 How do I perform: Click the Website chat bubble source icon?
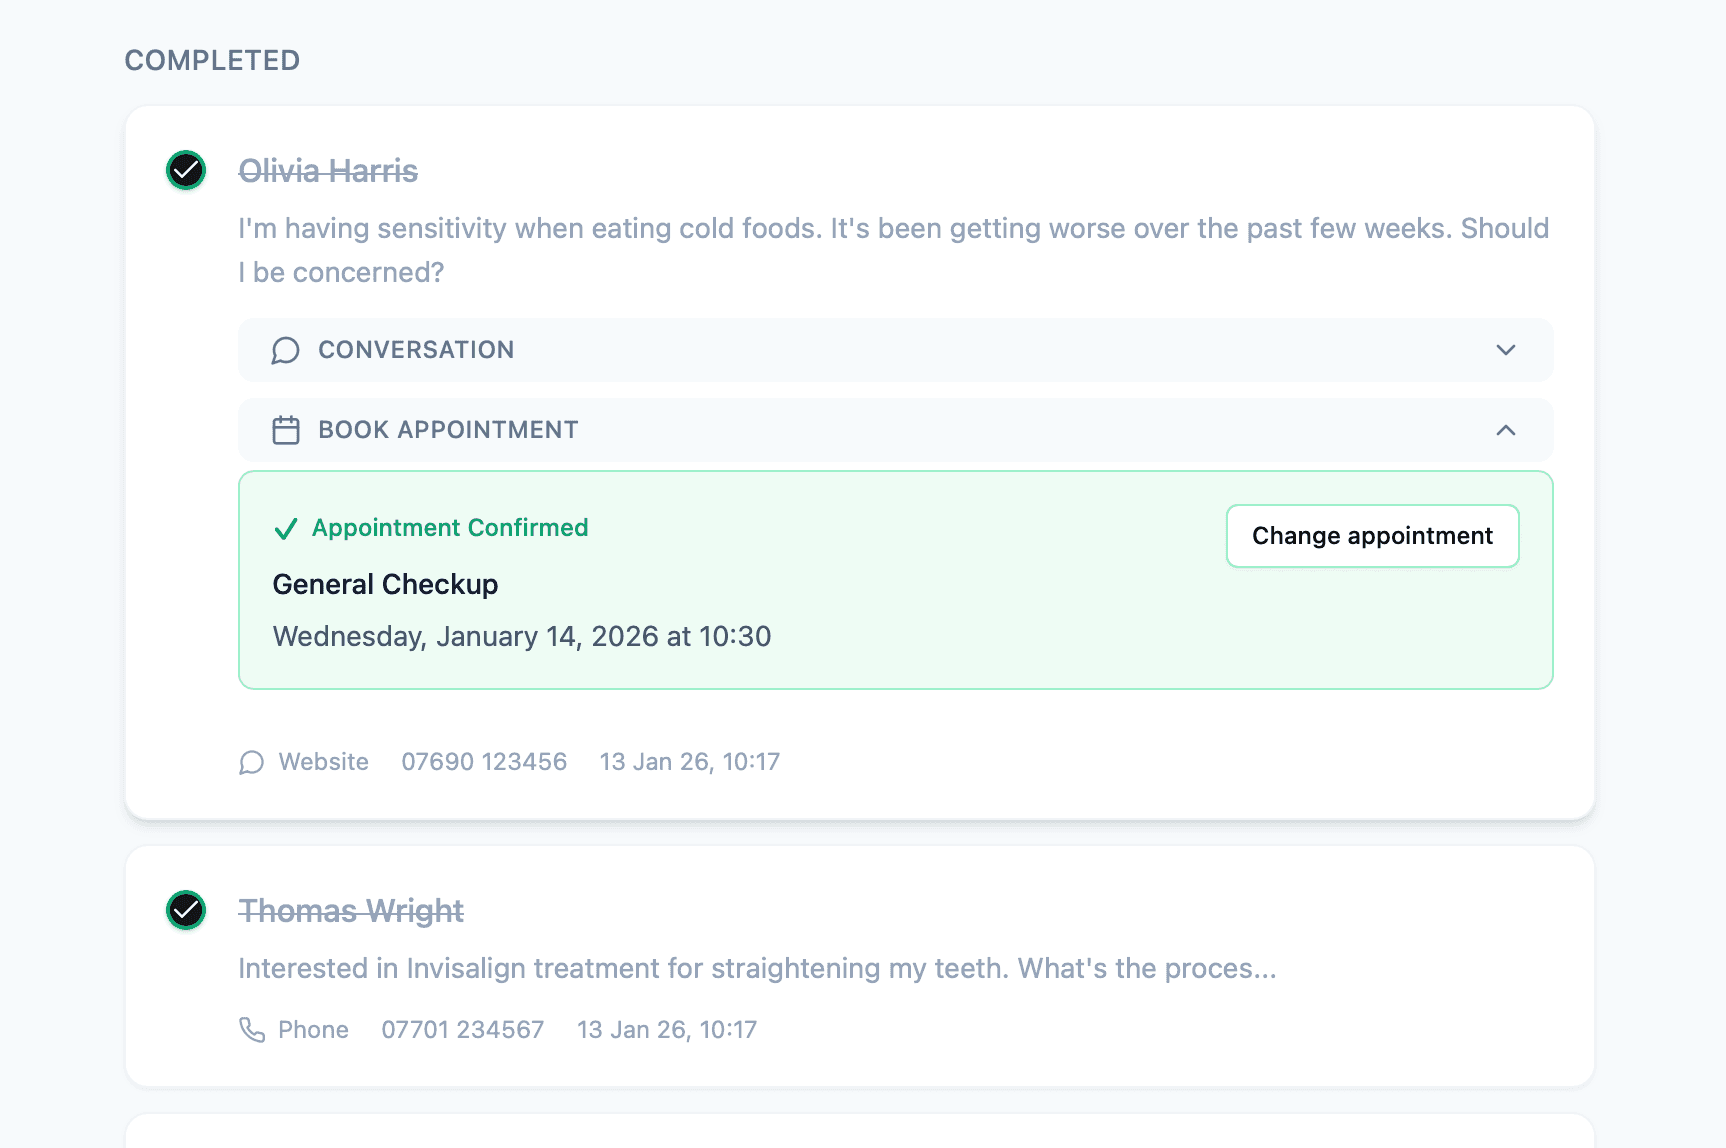point(252,763)
